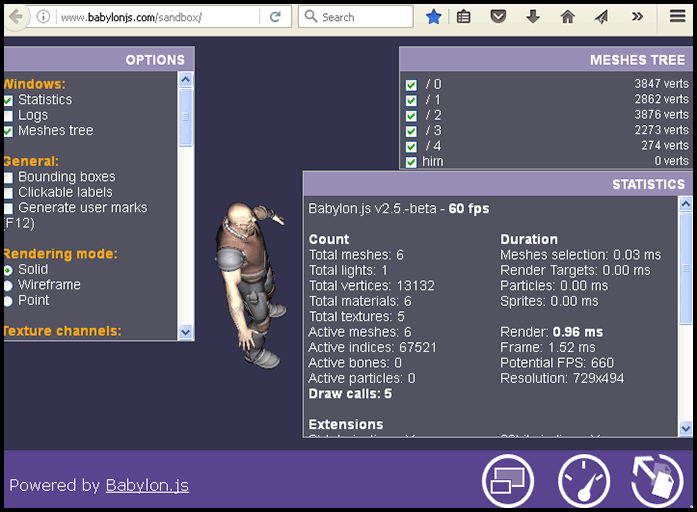Show bookmarks list icon

(464, 17)
